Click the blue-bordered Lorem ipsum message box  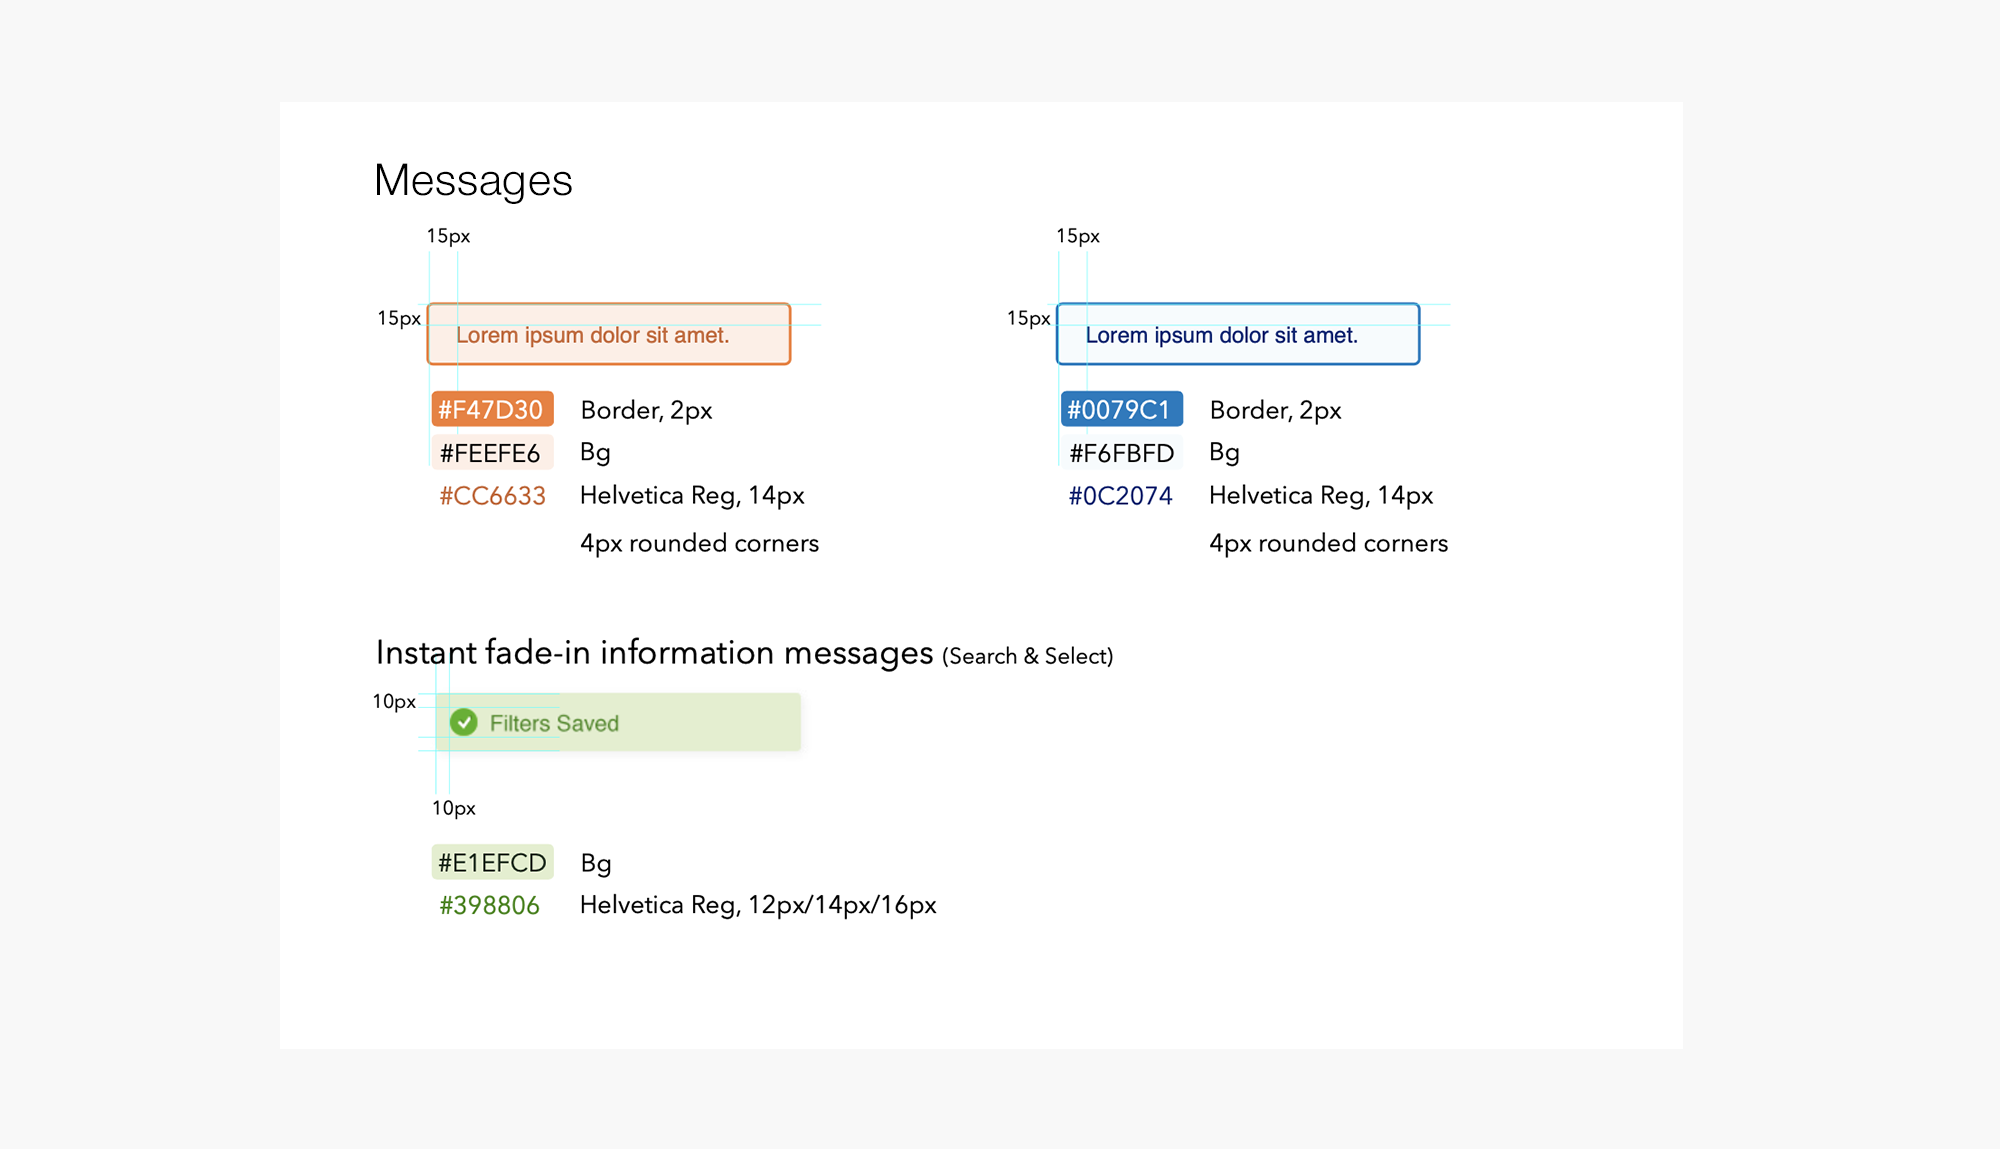1238,334
